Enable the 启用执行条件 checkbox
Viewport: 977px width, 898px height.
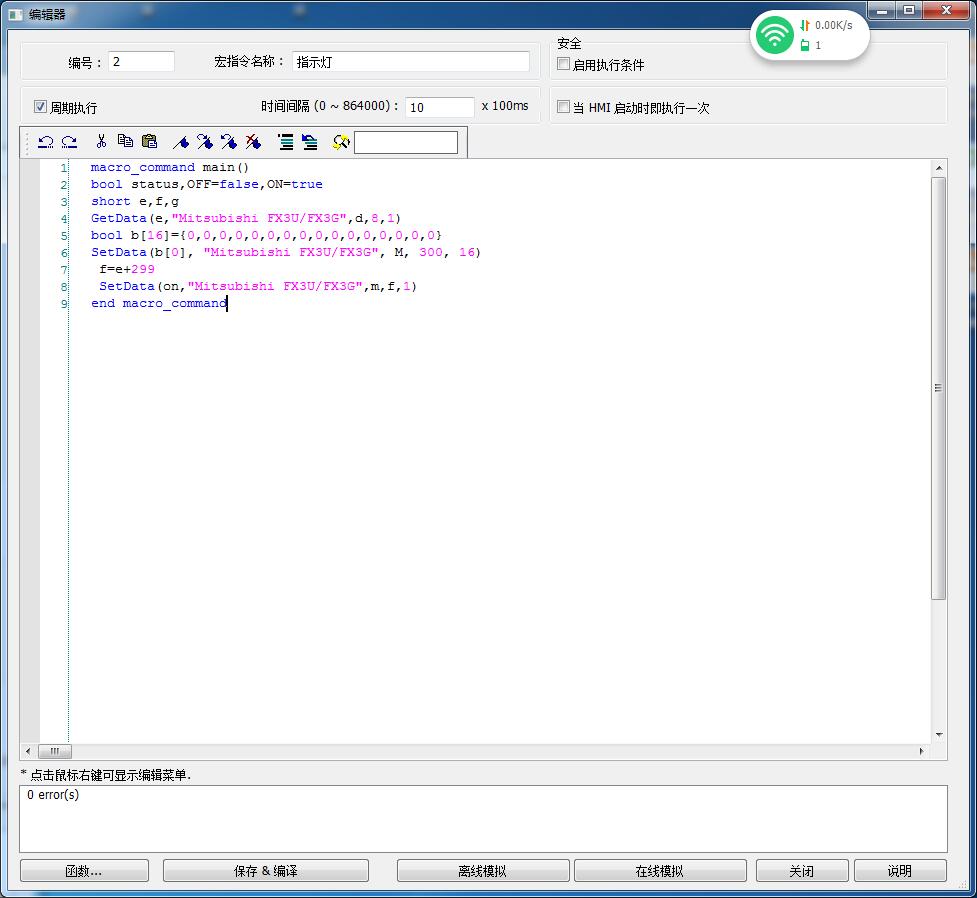coord(564,65)
